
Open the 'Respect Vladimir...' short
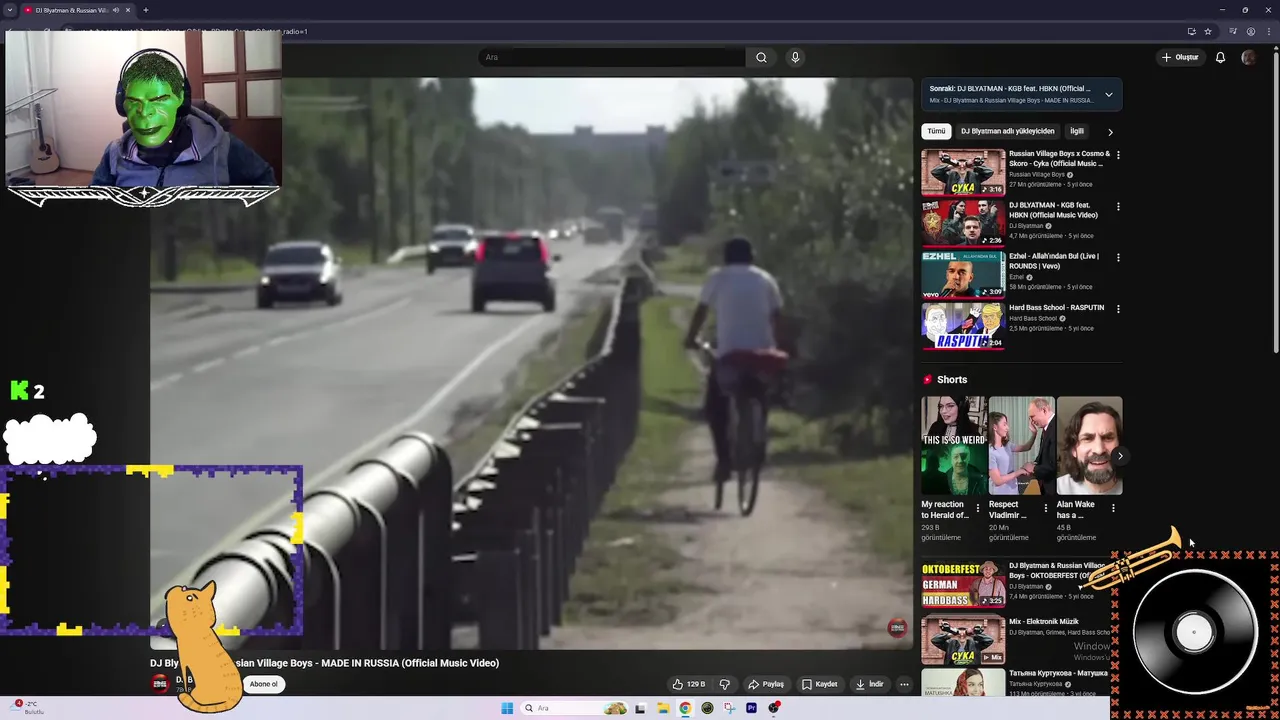tap(1021, 445)
